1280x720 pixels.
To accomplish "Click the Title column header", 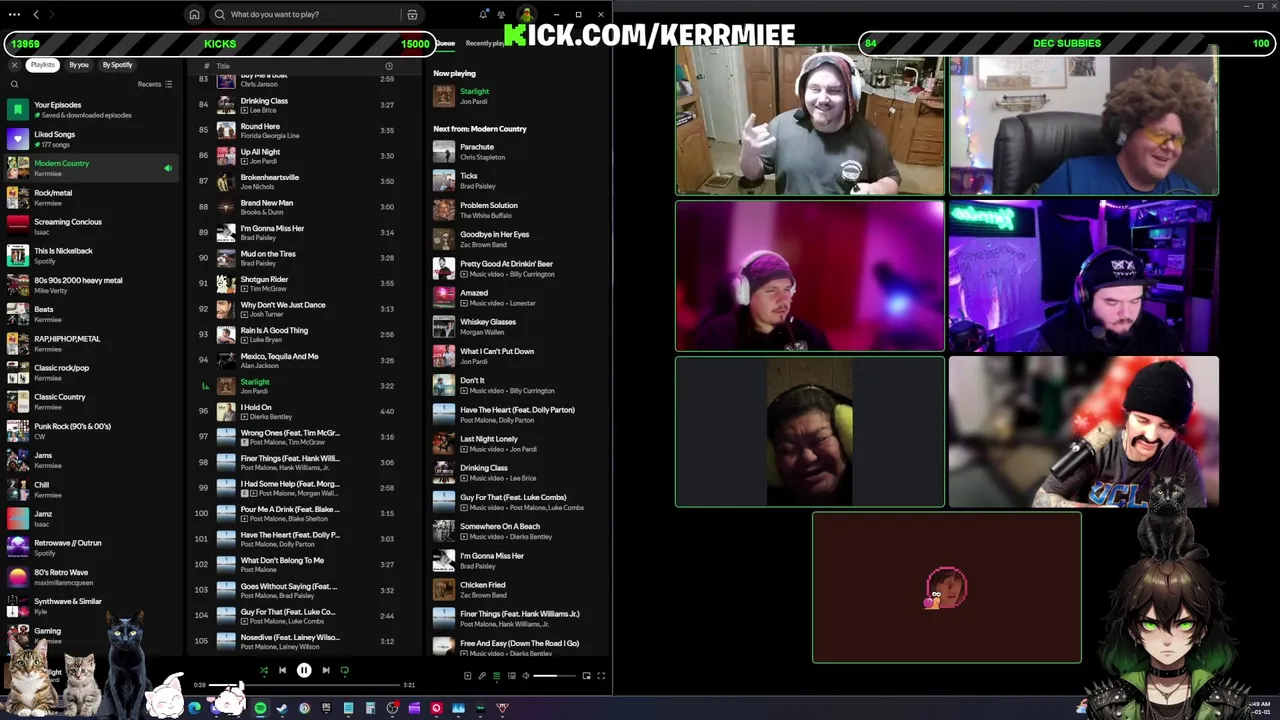I will click(223, 66).
